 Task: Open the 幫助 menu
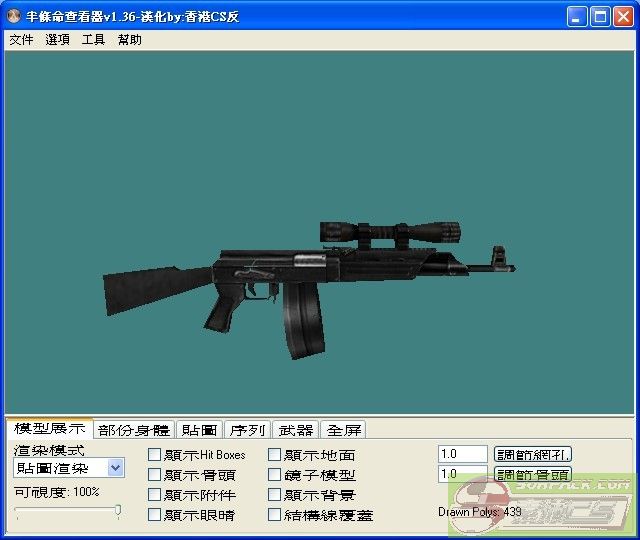[129, 40]
